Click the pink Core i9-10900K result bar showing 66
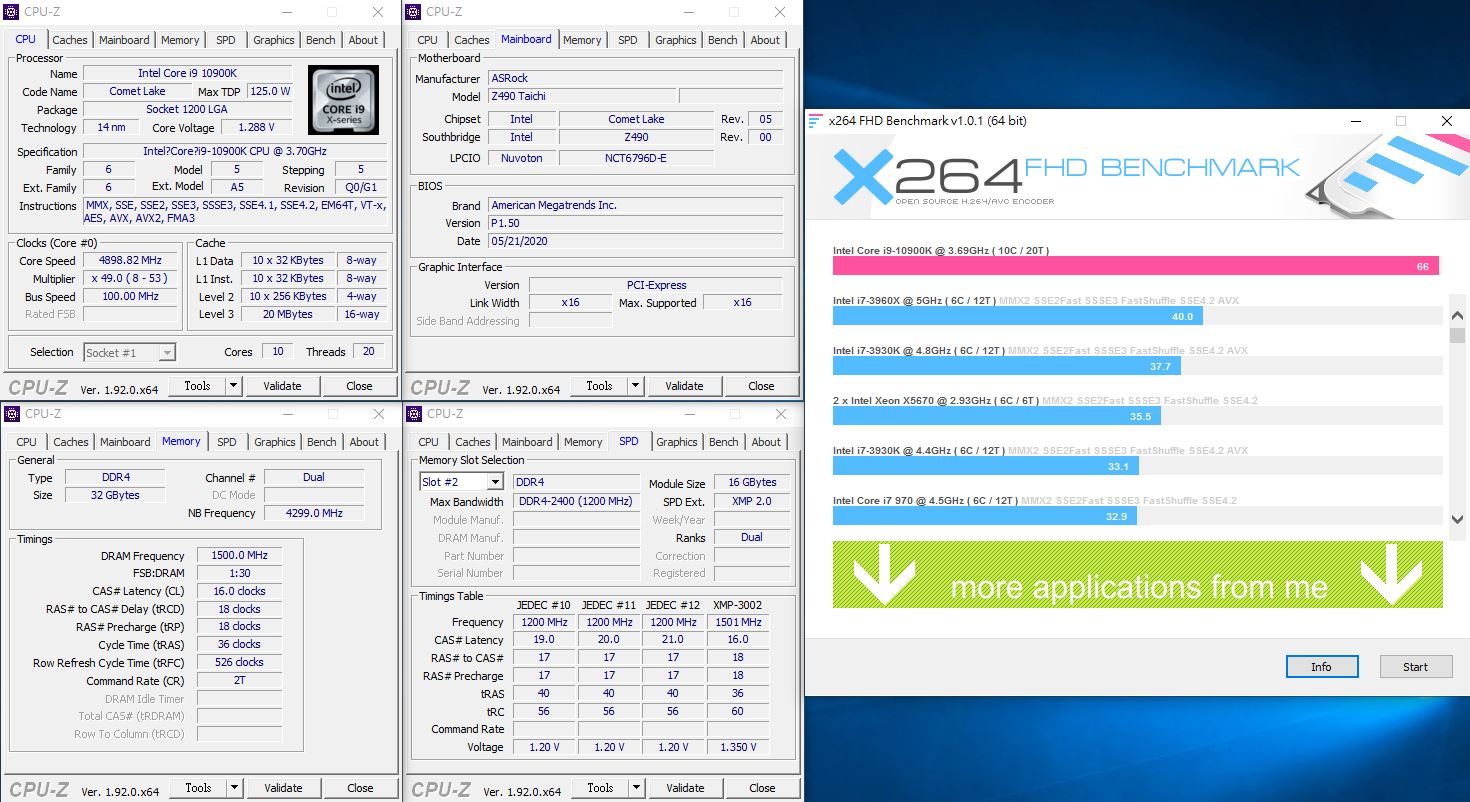The image size is (1470, 802). point(1136,266)
